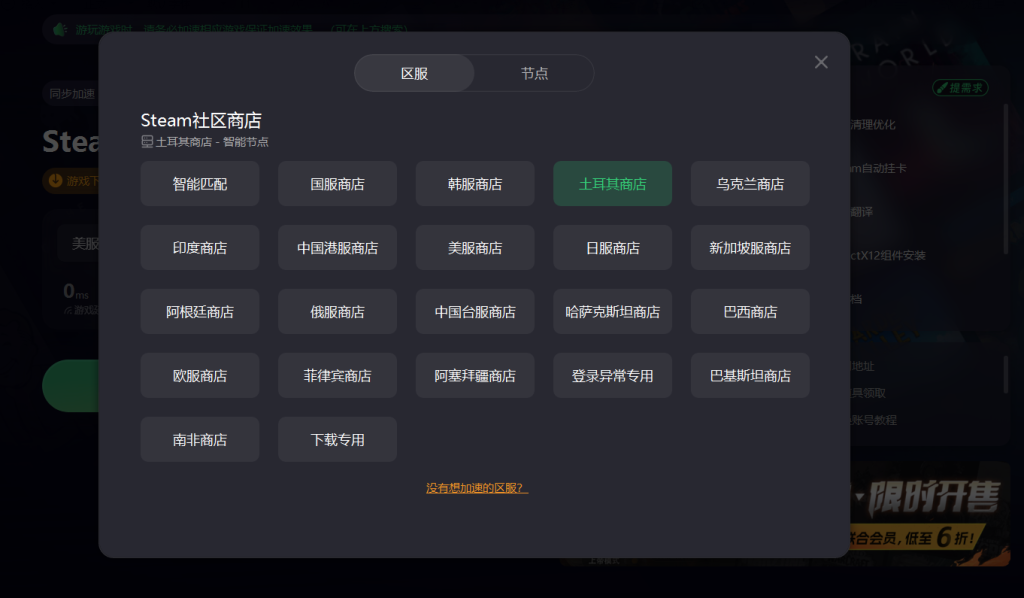
Task: Pick 下载专用 option
Action: [338, 440]
